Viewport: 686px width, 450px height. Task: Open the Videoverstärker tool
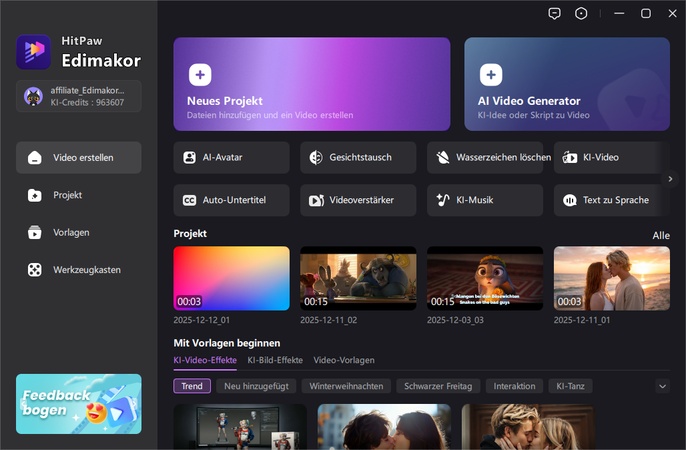pyautogui.click(x=358, y=200)
